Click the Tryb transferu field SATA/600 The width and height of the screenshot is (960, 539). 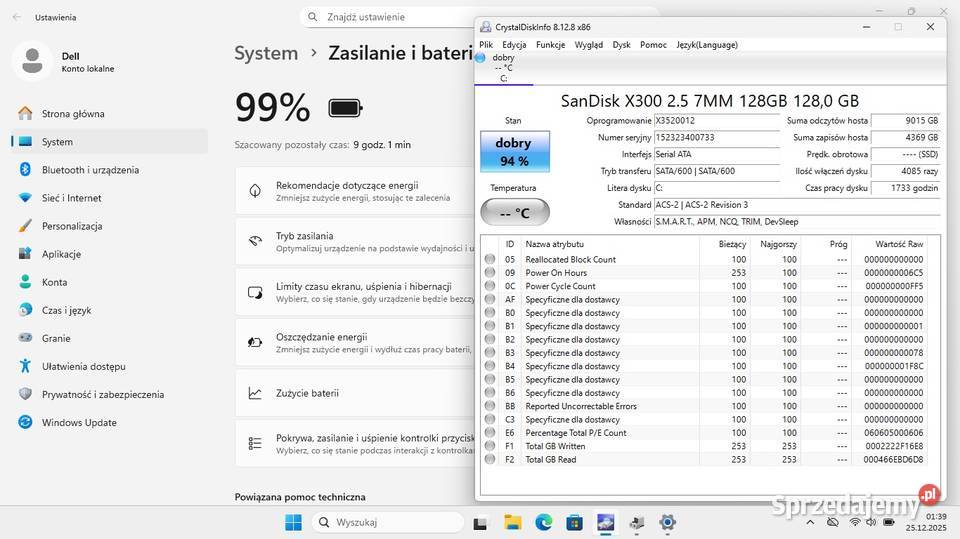pos(716,172)
